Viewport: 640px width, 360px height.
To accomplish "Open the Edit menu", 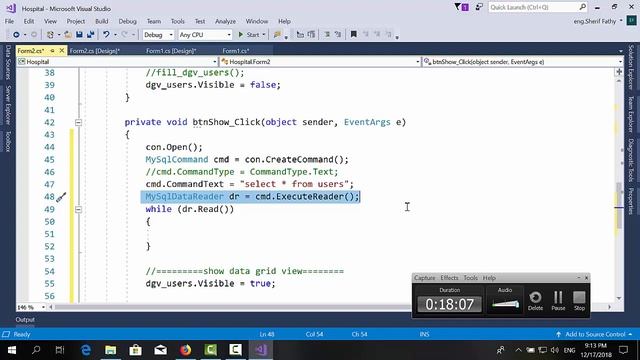I will [29, 21].
